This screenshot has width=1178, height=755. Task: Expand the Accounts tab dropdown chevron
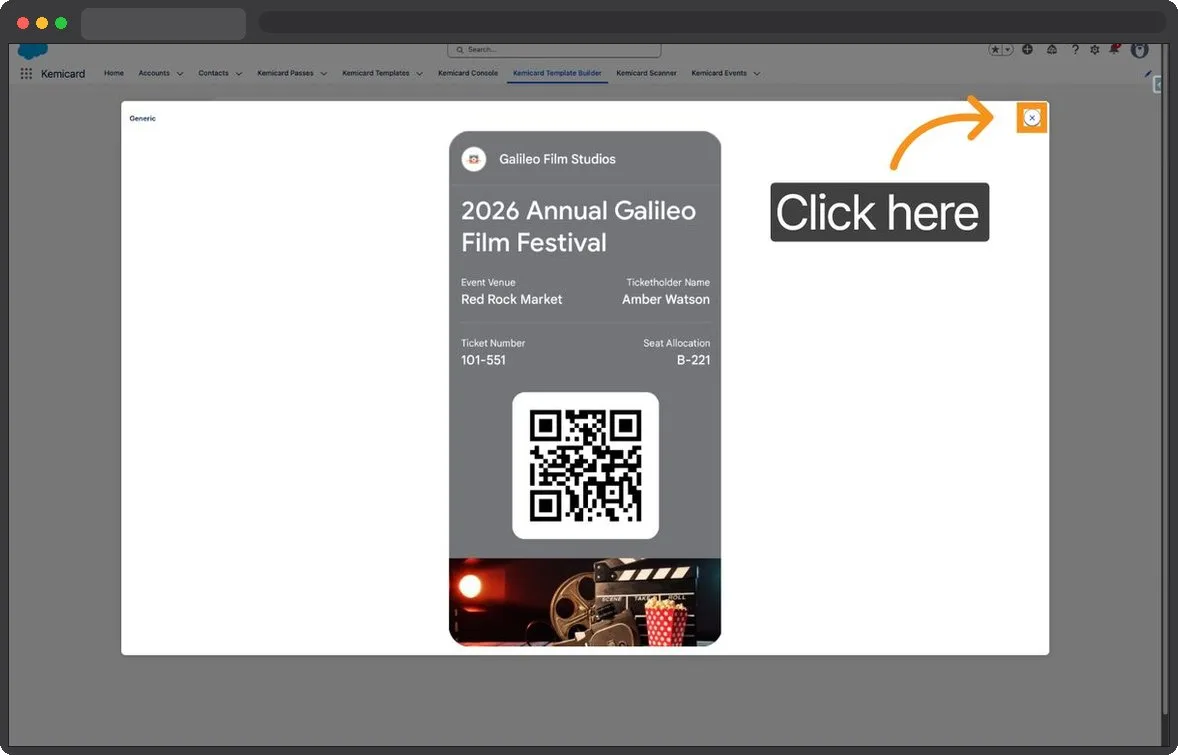pos(180,74)
